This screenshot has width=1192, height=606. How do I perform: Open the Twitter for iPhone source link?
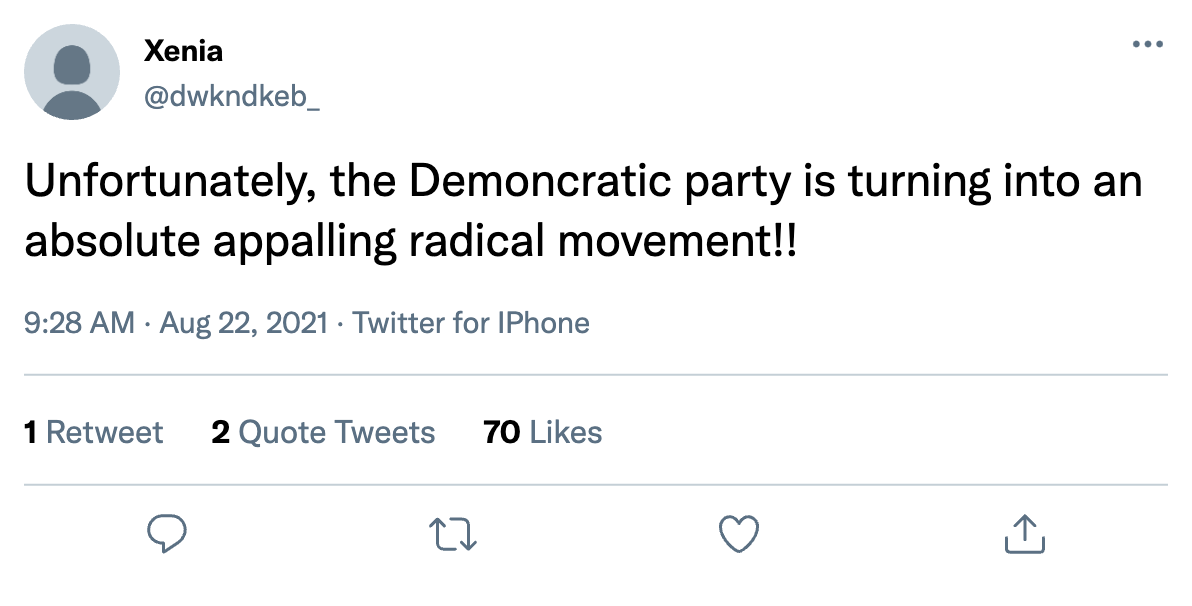click(x=471, y=323)
